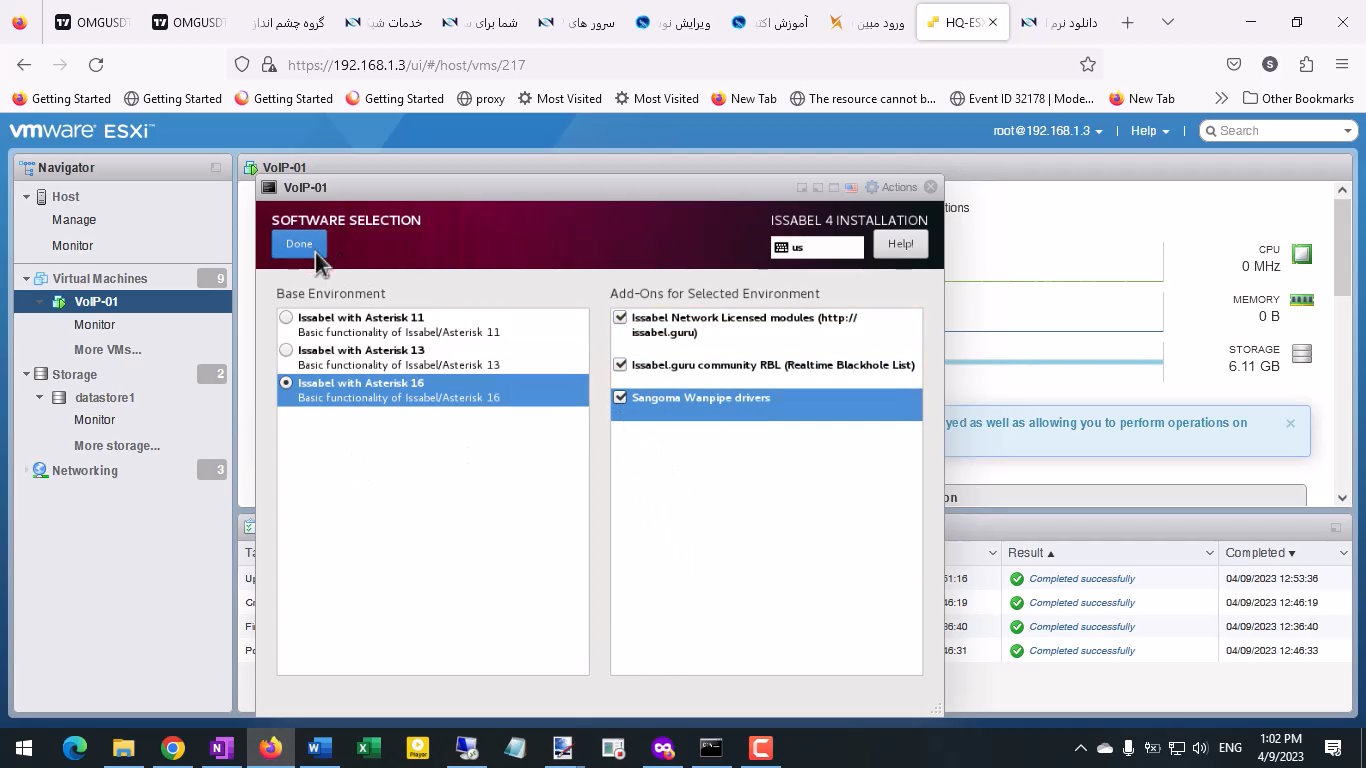Open Networking in Navigator

tap(84, 471)
